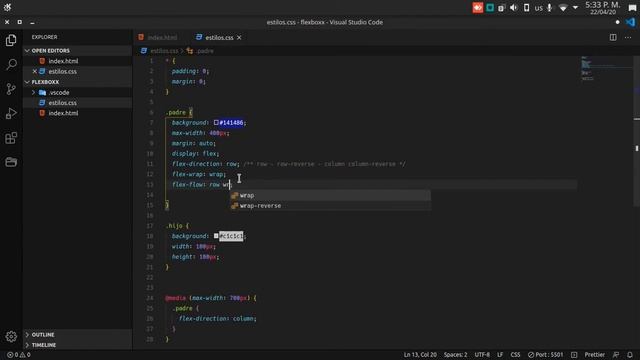Click estilos.css in the breadcrumb
The width and height of the screenshot is (640, 360).
coord(164,51)
